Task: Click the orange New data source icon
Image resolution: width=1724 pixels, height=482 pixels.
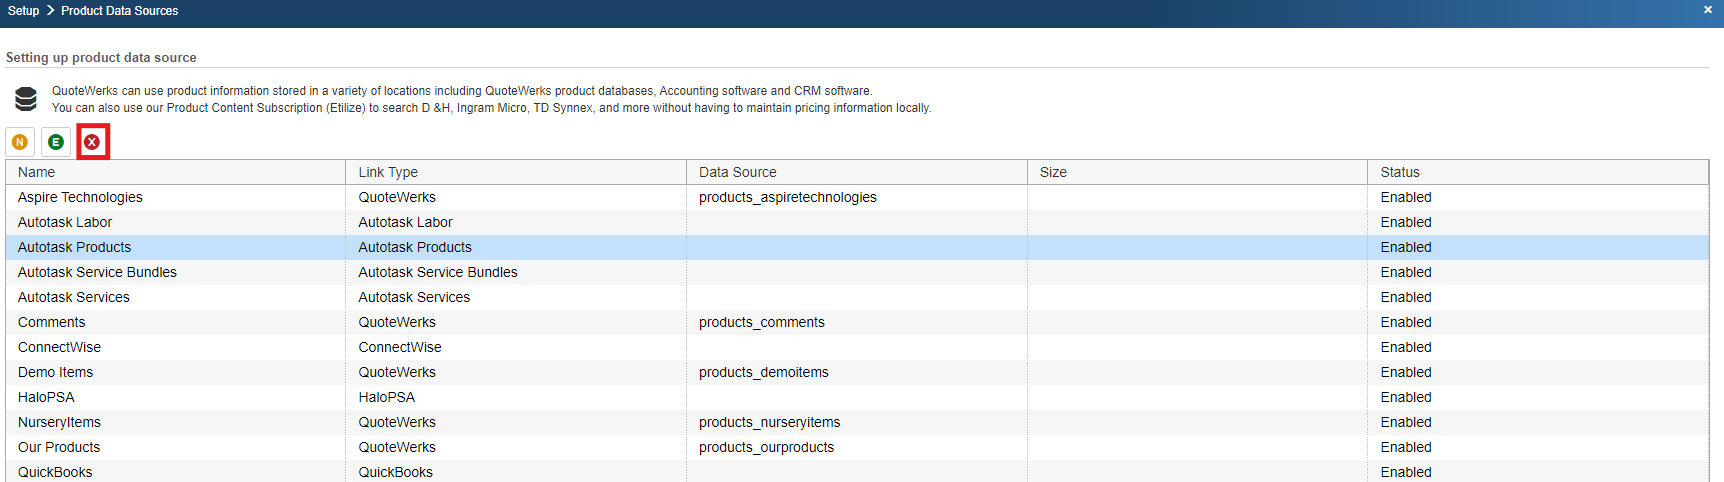Action: pyautogui.click(x=20, y=142)
